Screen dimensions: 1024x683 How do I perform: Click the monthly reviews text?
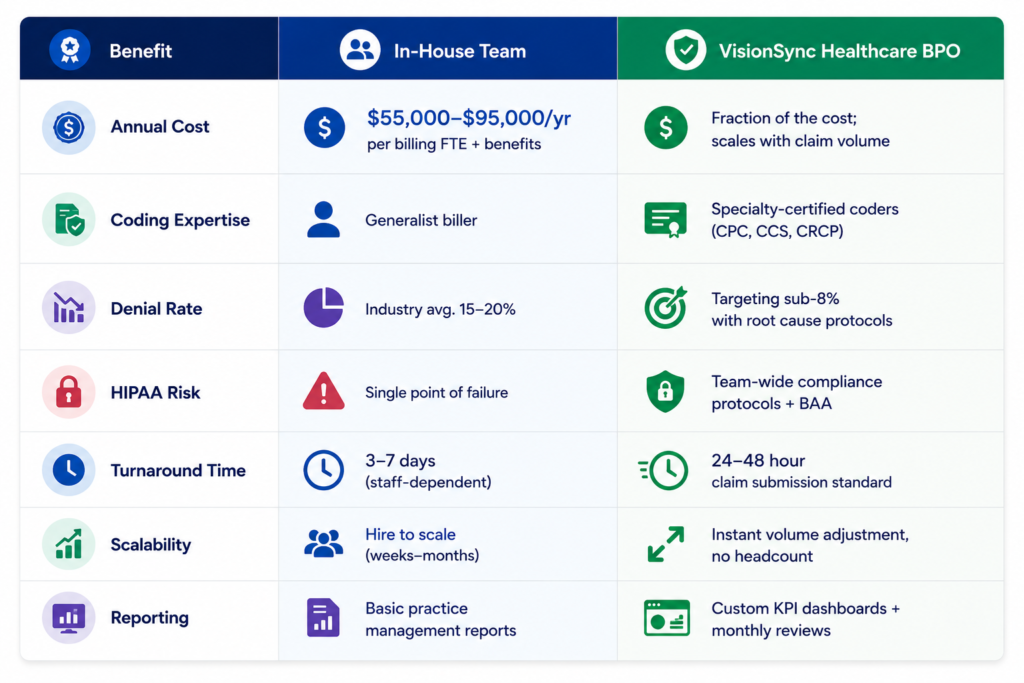(x=771, y=631)
